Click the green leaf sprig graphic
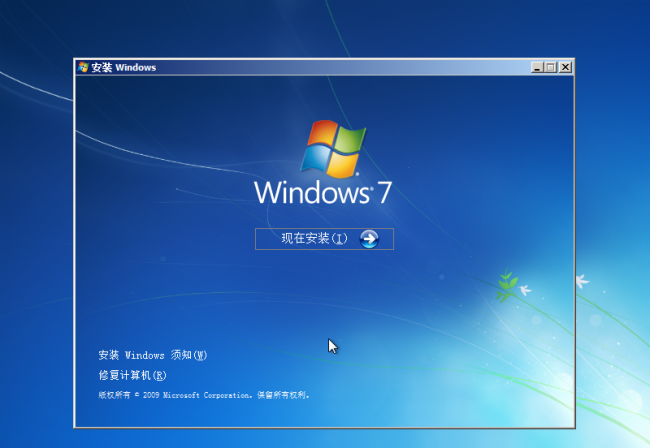Screen dimensions: 650x448 click(507, 286)
